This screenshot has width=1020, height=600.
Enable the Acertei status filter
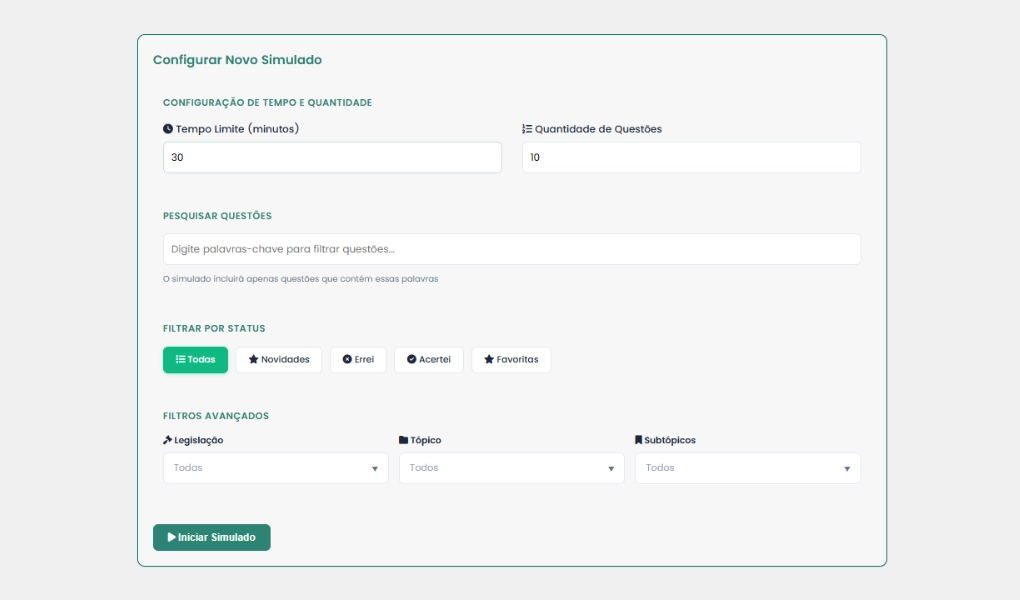(x=429, y=360)
